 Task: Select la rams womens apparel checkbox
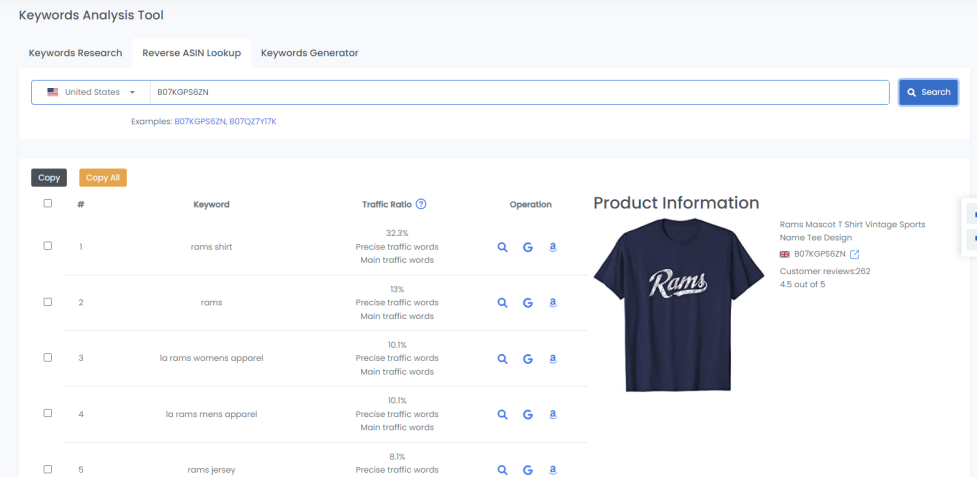click(48, 357)
